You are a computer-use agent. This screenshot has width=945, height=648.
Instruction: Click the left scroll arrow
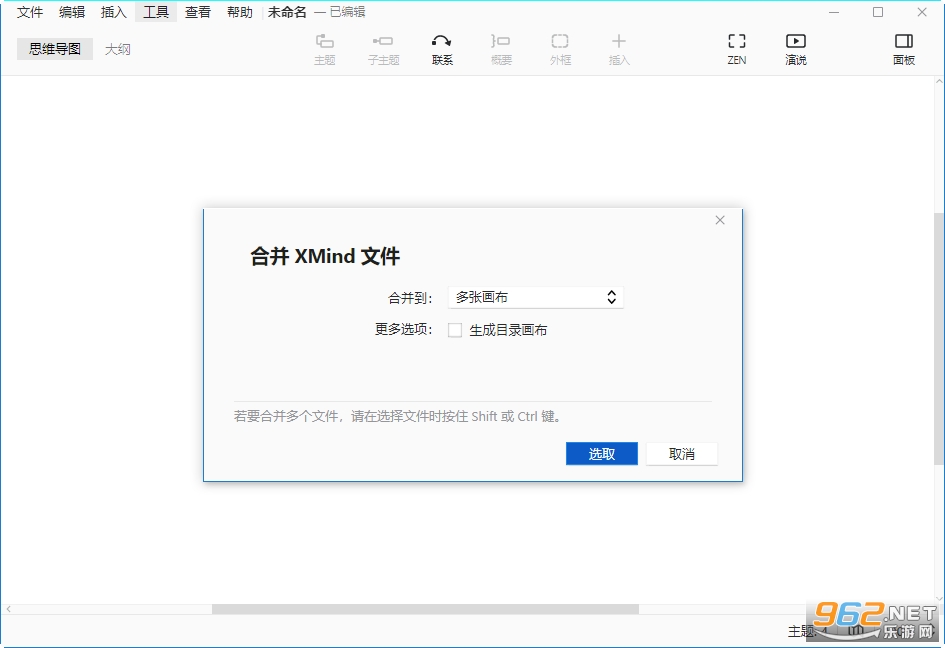8,609
